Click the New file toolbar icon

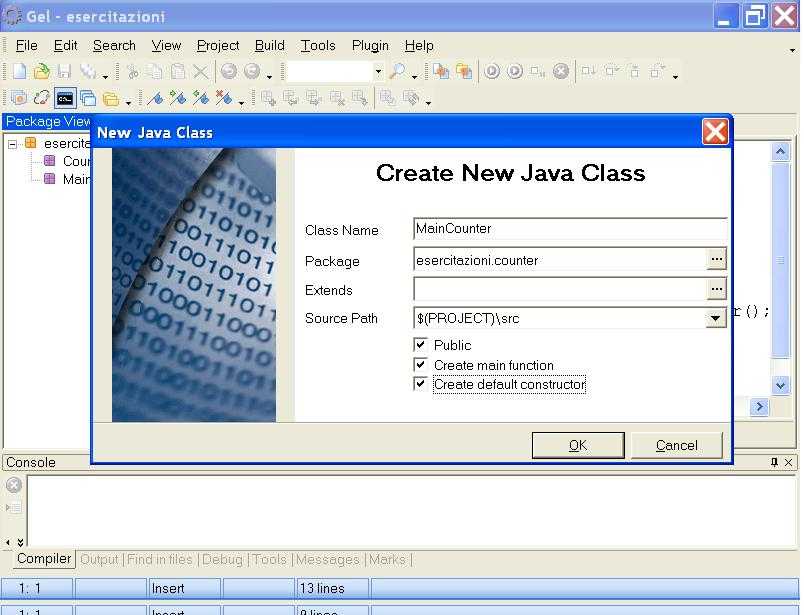[x=19, y=71]
